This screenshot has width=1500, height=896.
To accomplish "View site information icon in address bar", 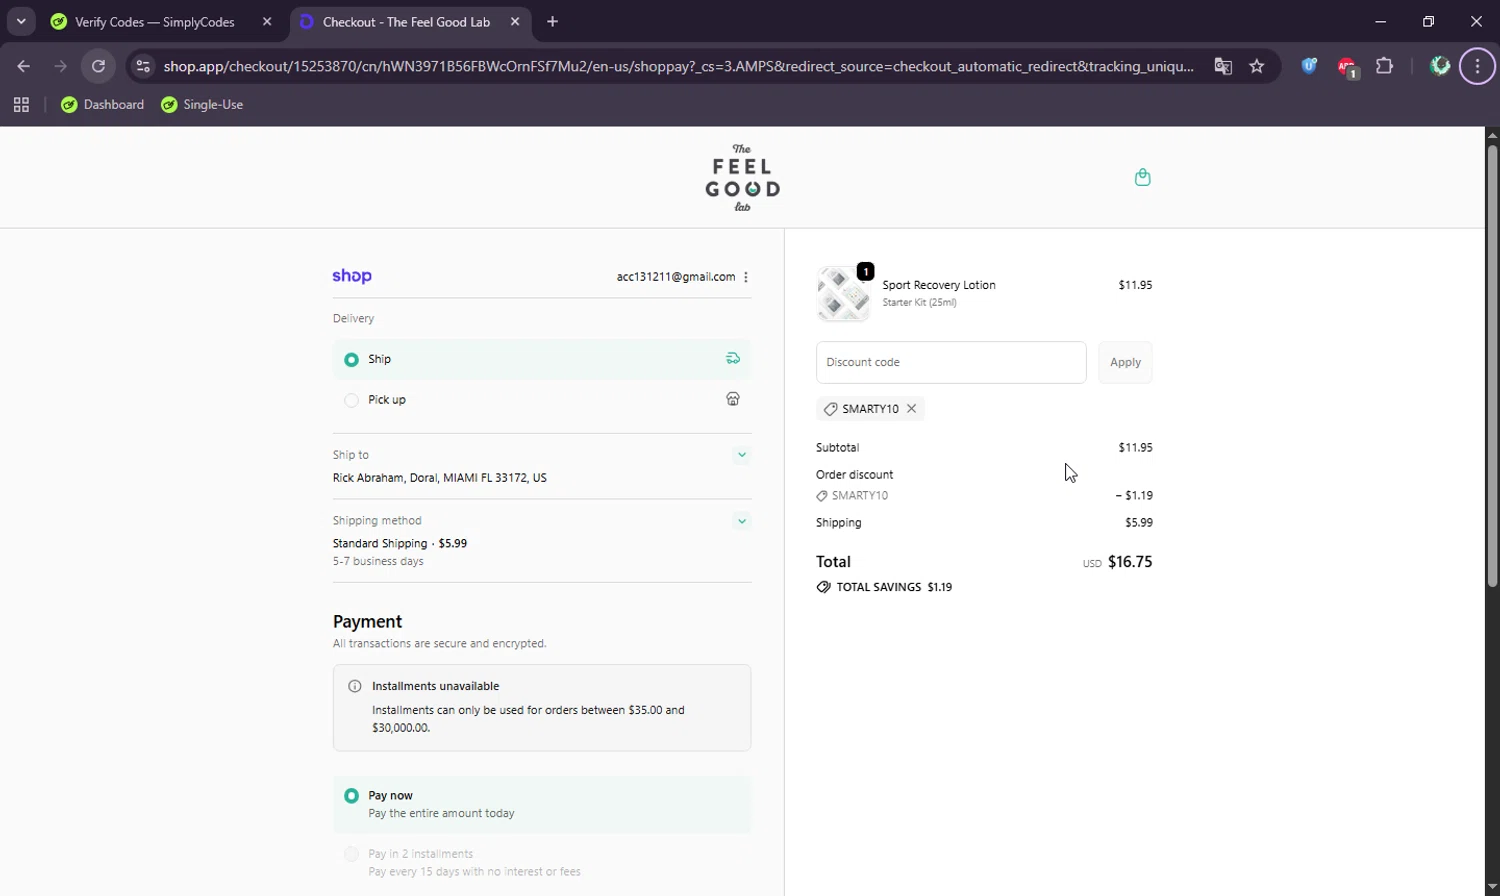I will [143, 66].
